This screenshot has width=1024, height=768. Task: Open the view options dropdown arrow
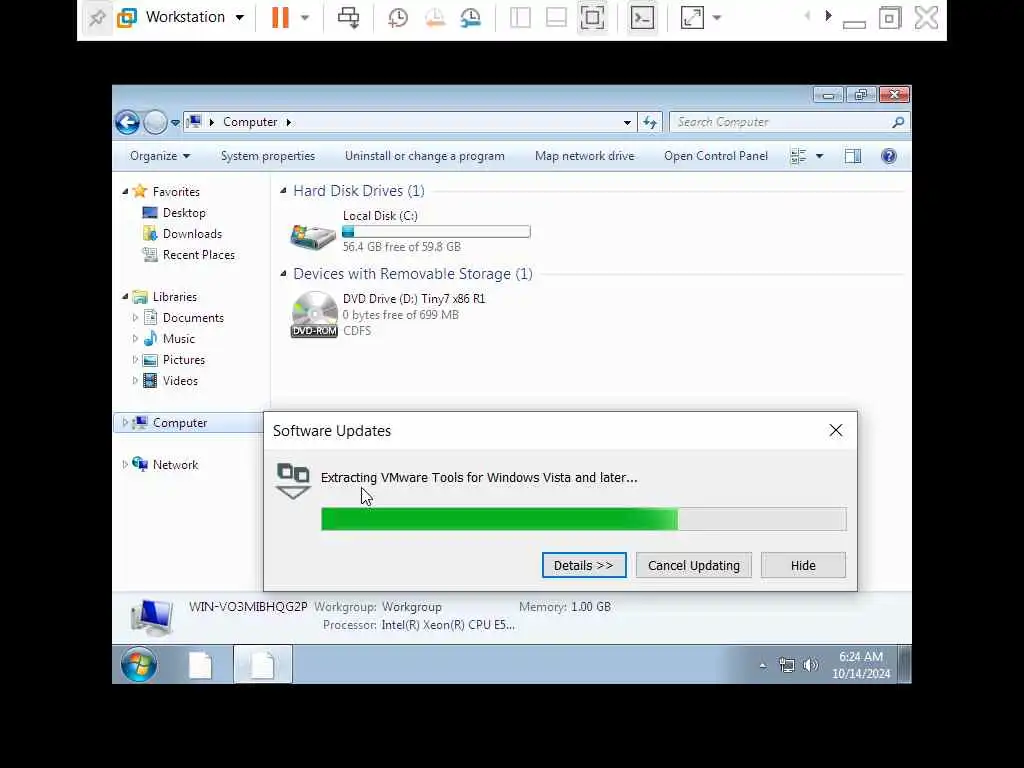click(x=820, y=156)
